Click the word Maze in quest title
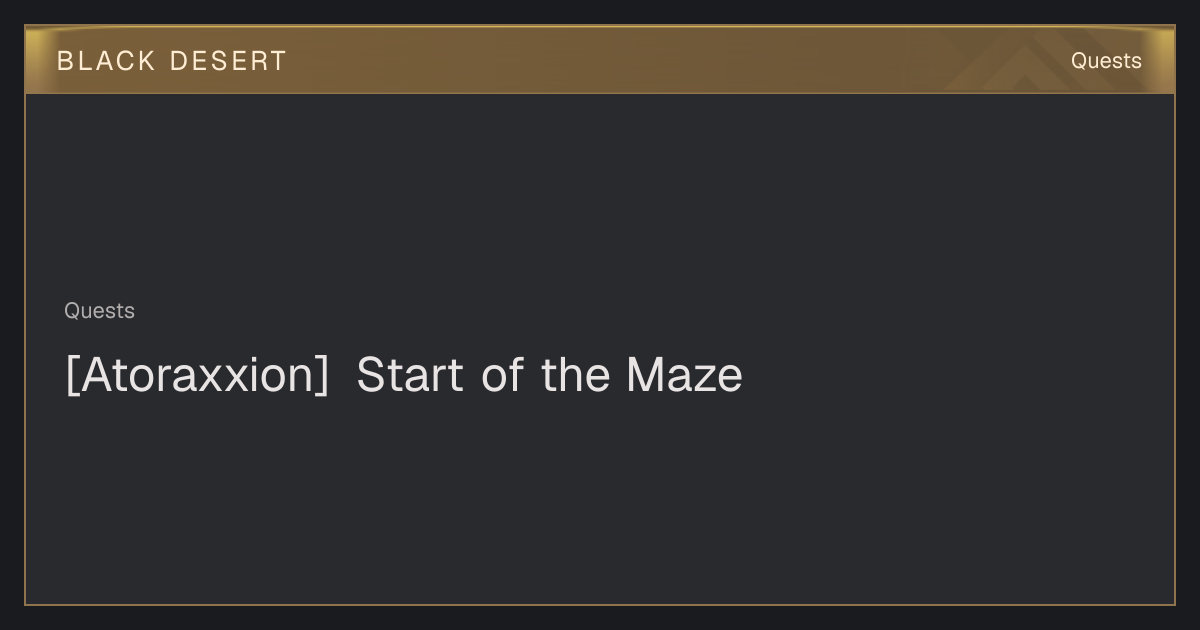1200x630 pixels. (684, 375)
